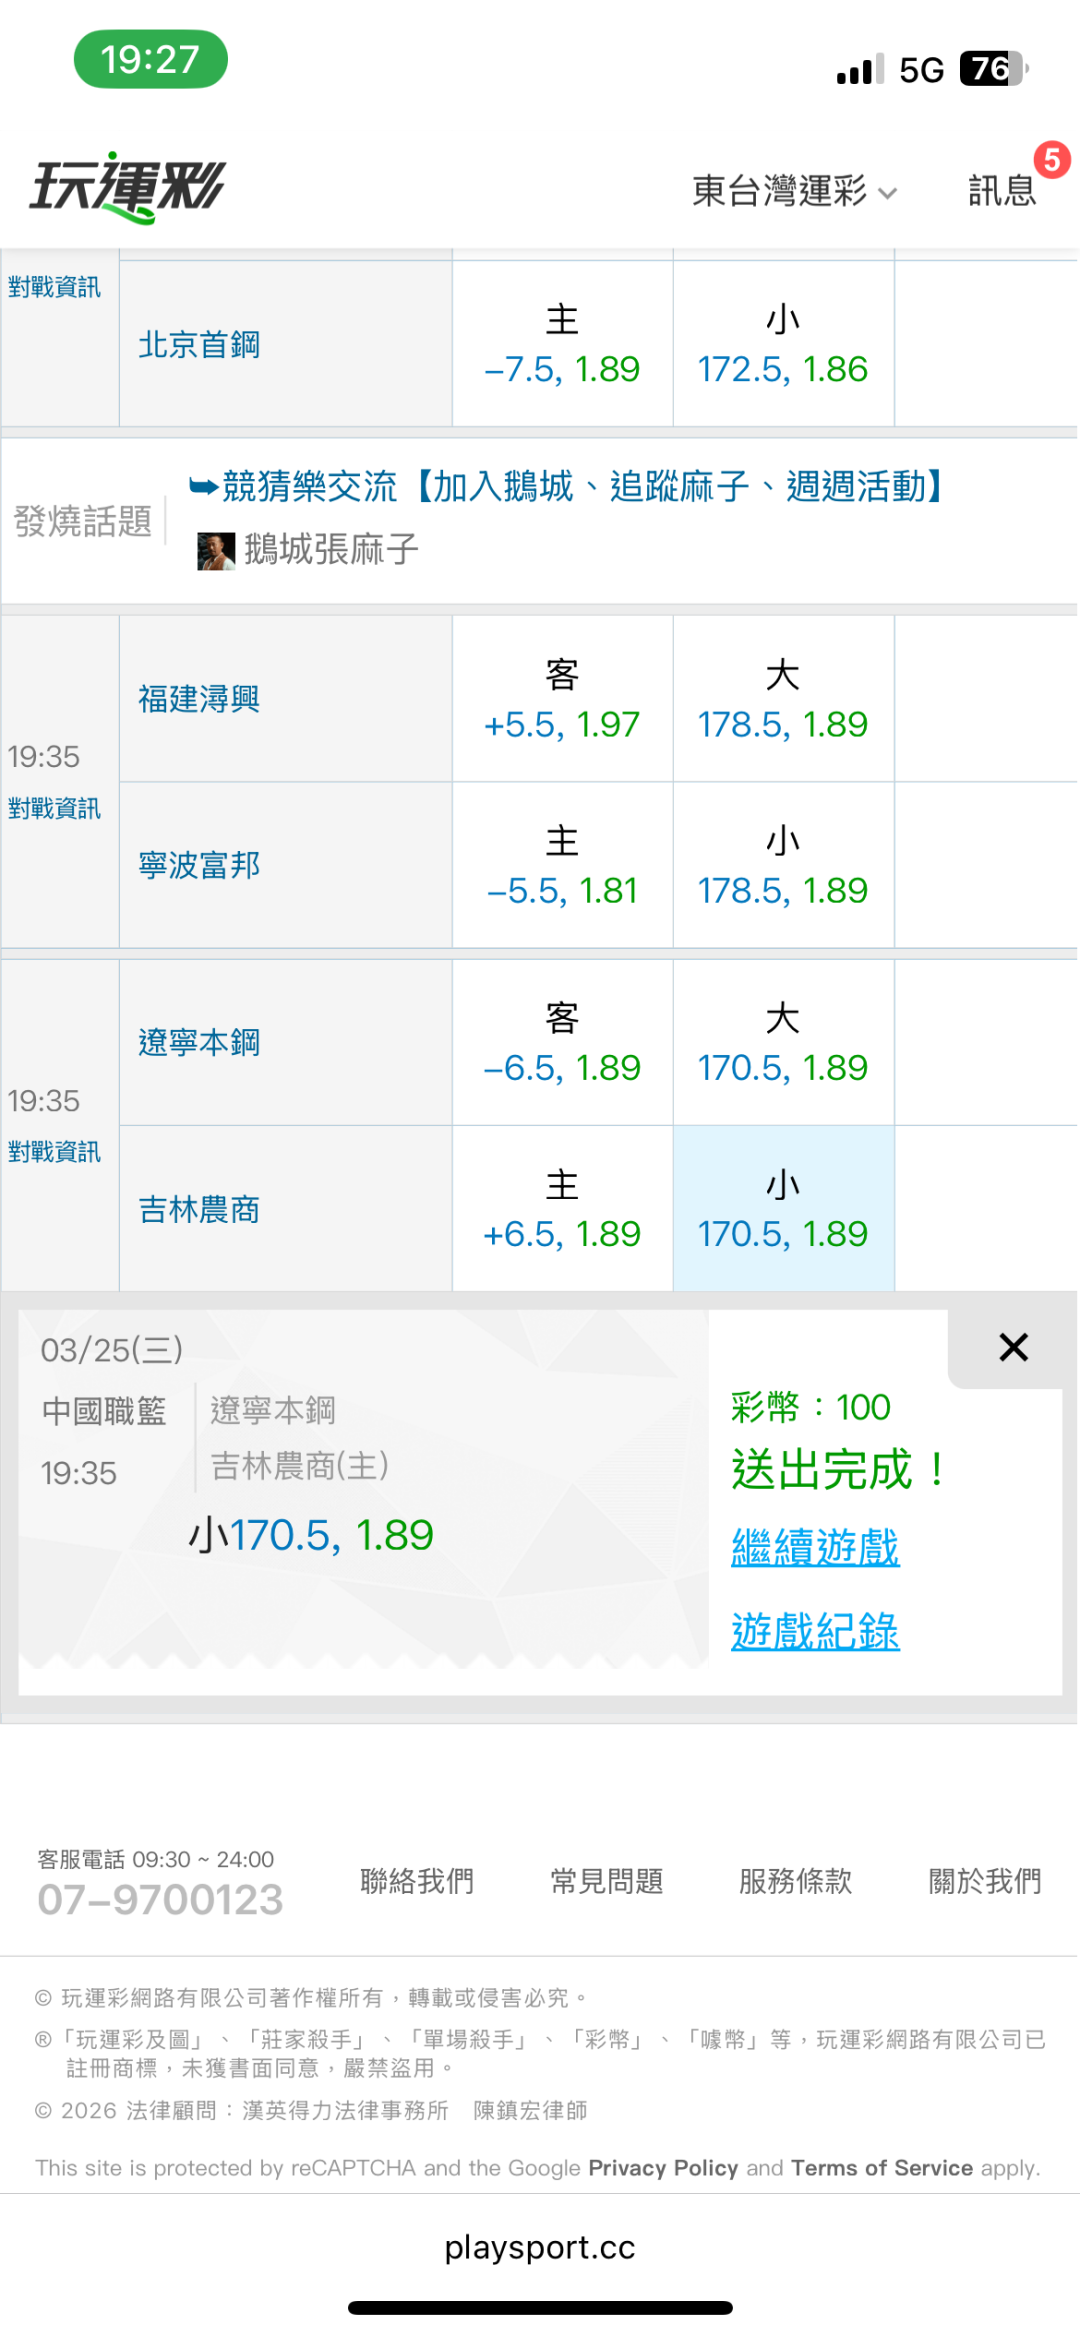
Task: Open 關於我們 in the footer
Action: 984,1881
